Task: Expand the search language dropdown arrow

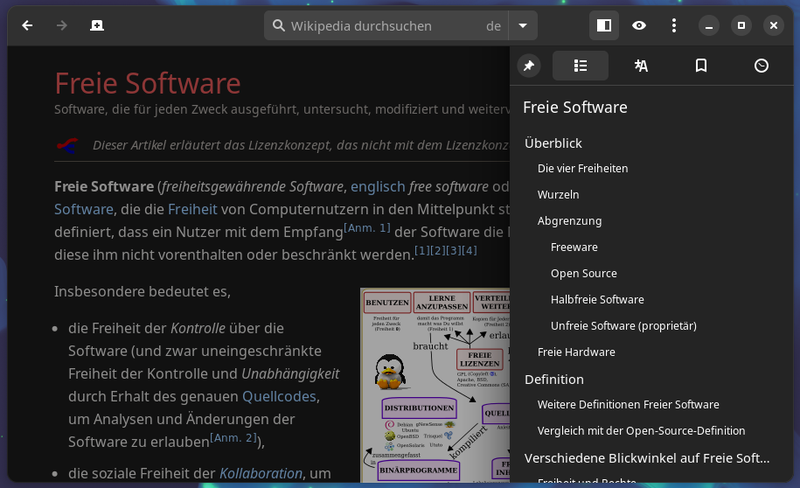Action: tap(523, 26)
